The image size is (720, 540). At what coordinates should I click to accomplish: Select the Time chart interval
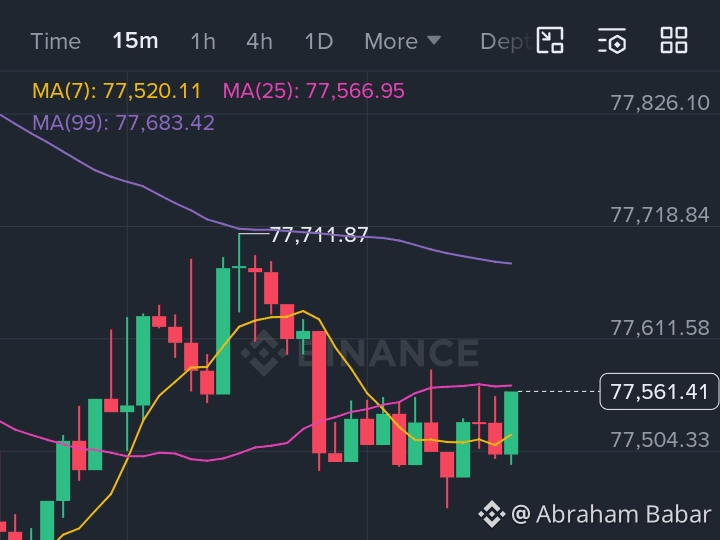click(56, 41)
